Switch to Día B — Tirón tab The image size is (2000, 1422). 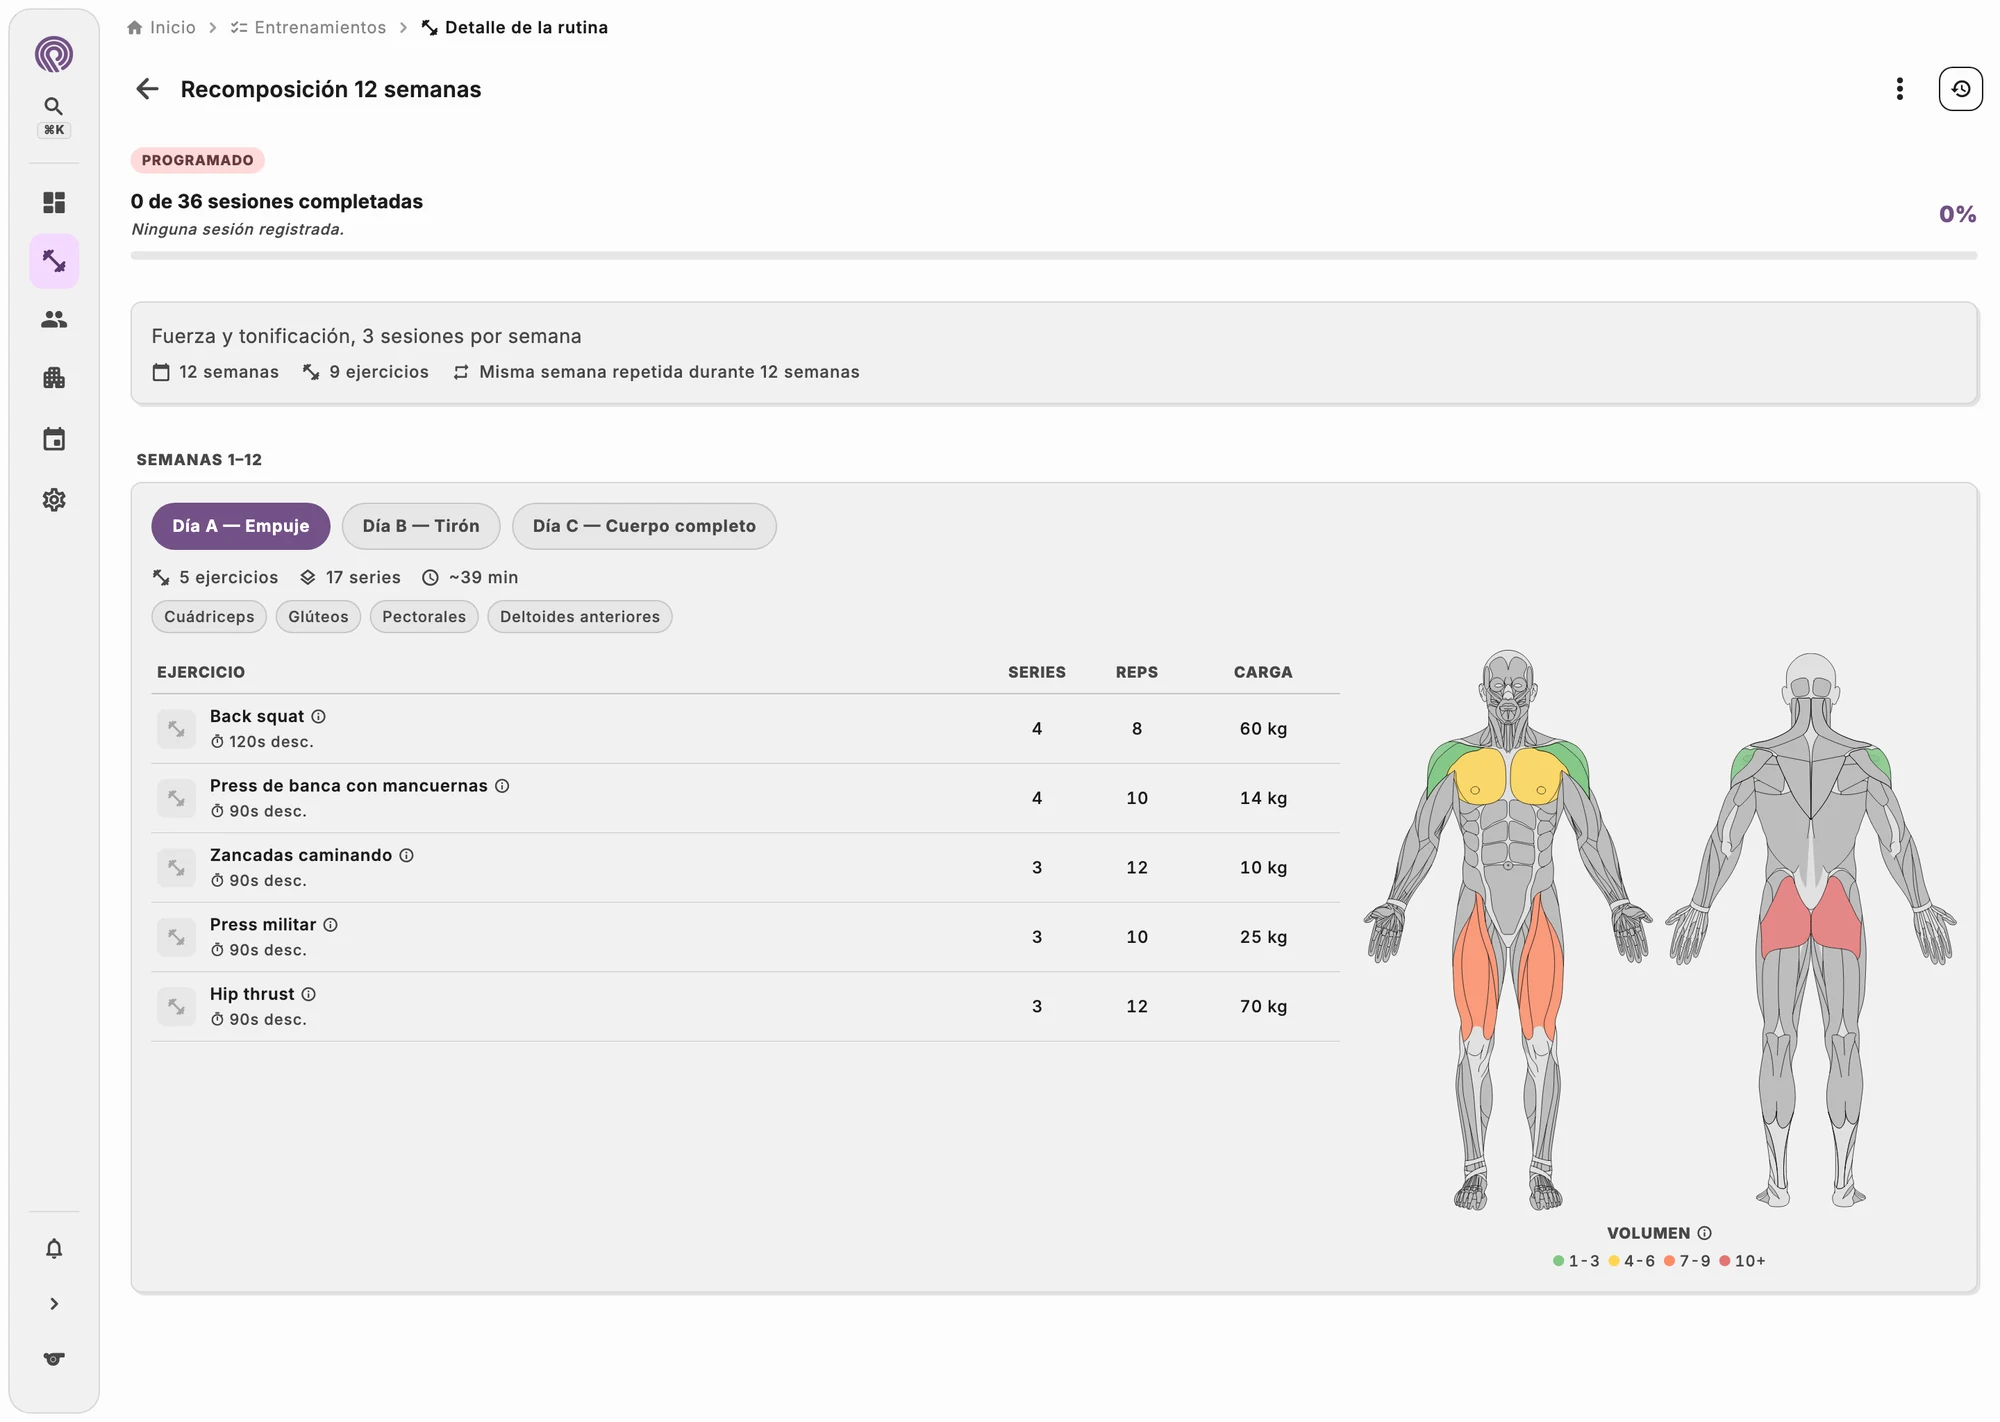point(421,526)
